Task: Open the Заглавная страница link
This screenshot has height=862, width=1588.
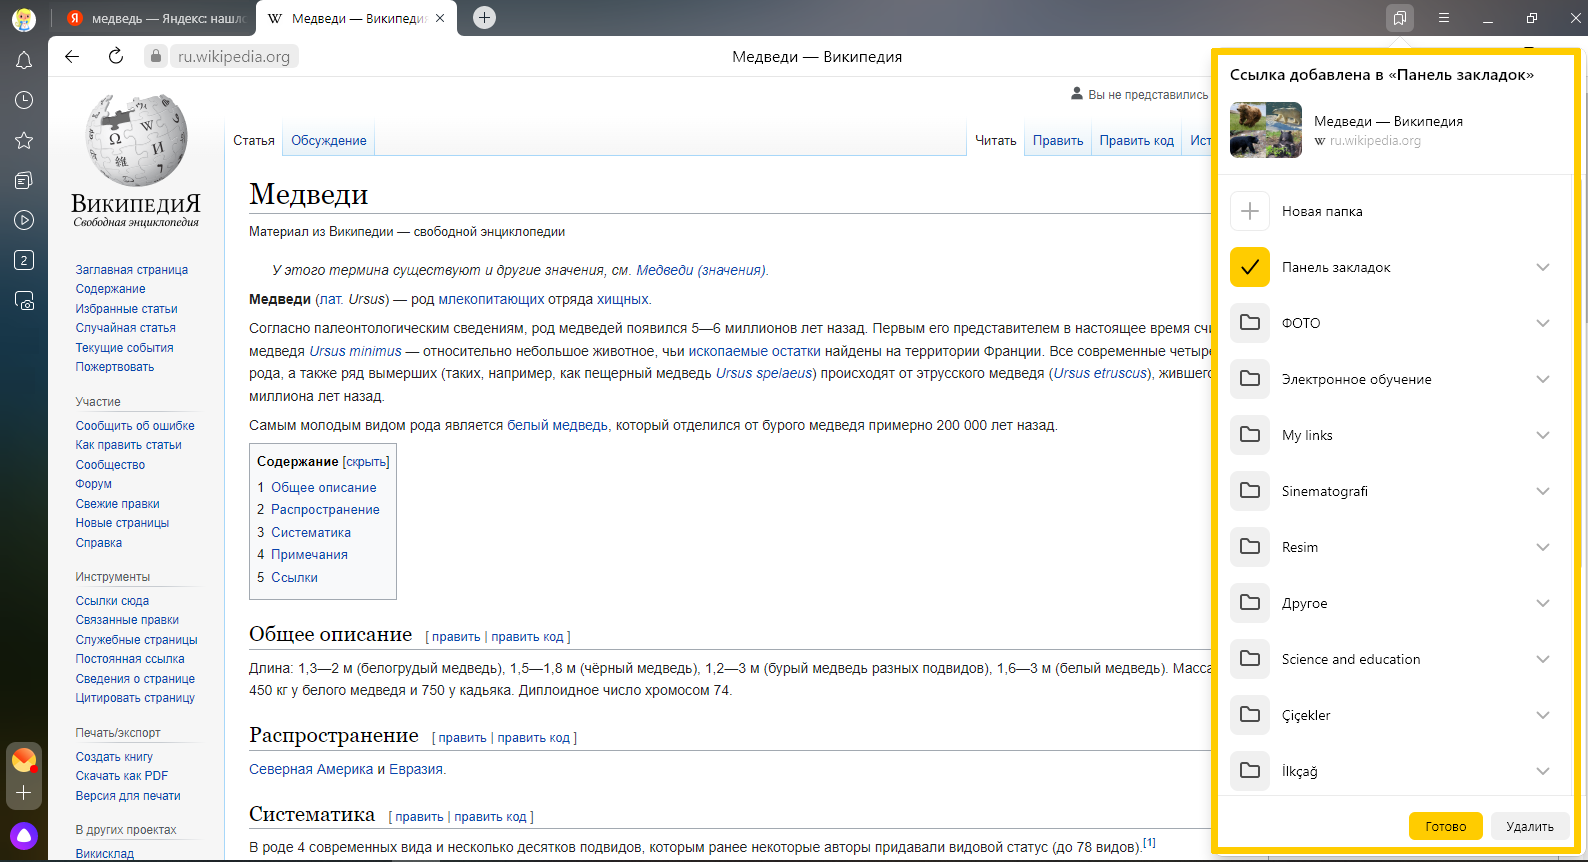Action: click(x=132, y=270)
